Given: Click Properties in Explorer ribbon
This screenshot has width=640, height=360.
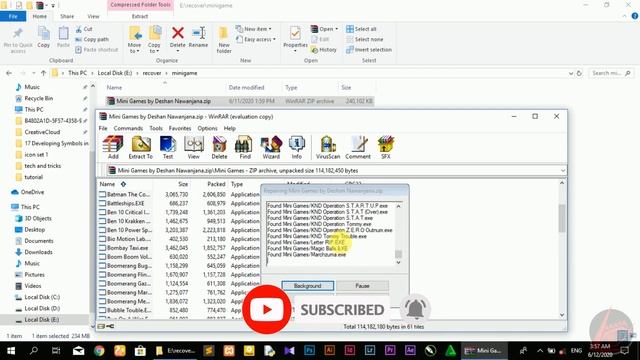Looking at the screenshot, I should coord(295,40).
